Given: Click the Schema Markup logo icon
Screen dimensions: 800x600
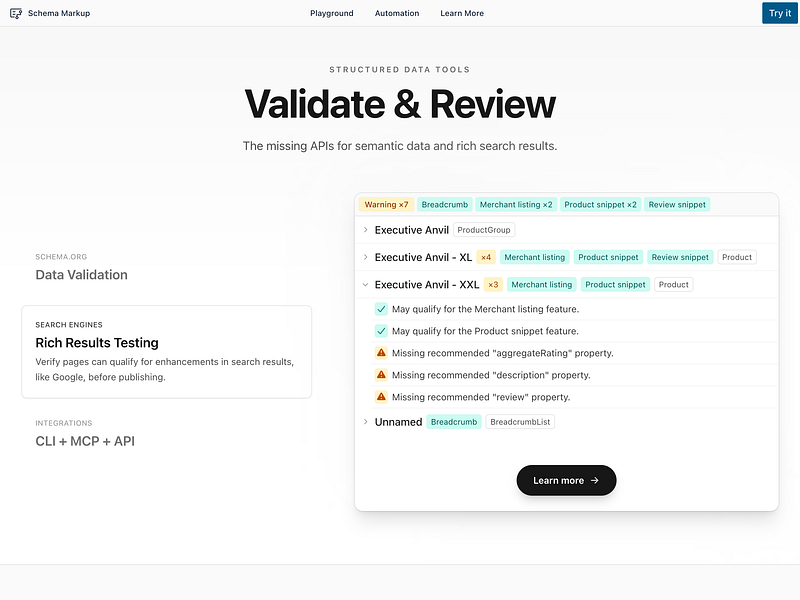Looking at the screenshot, I should pyautogui.click(x=16, y=13).
